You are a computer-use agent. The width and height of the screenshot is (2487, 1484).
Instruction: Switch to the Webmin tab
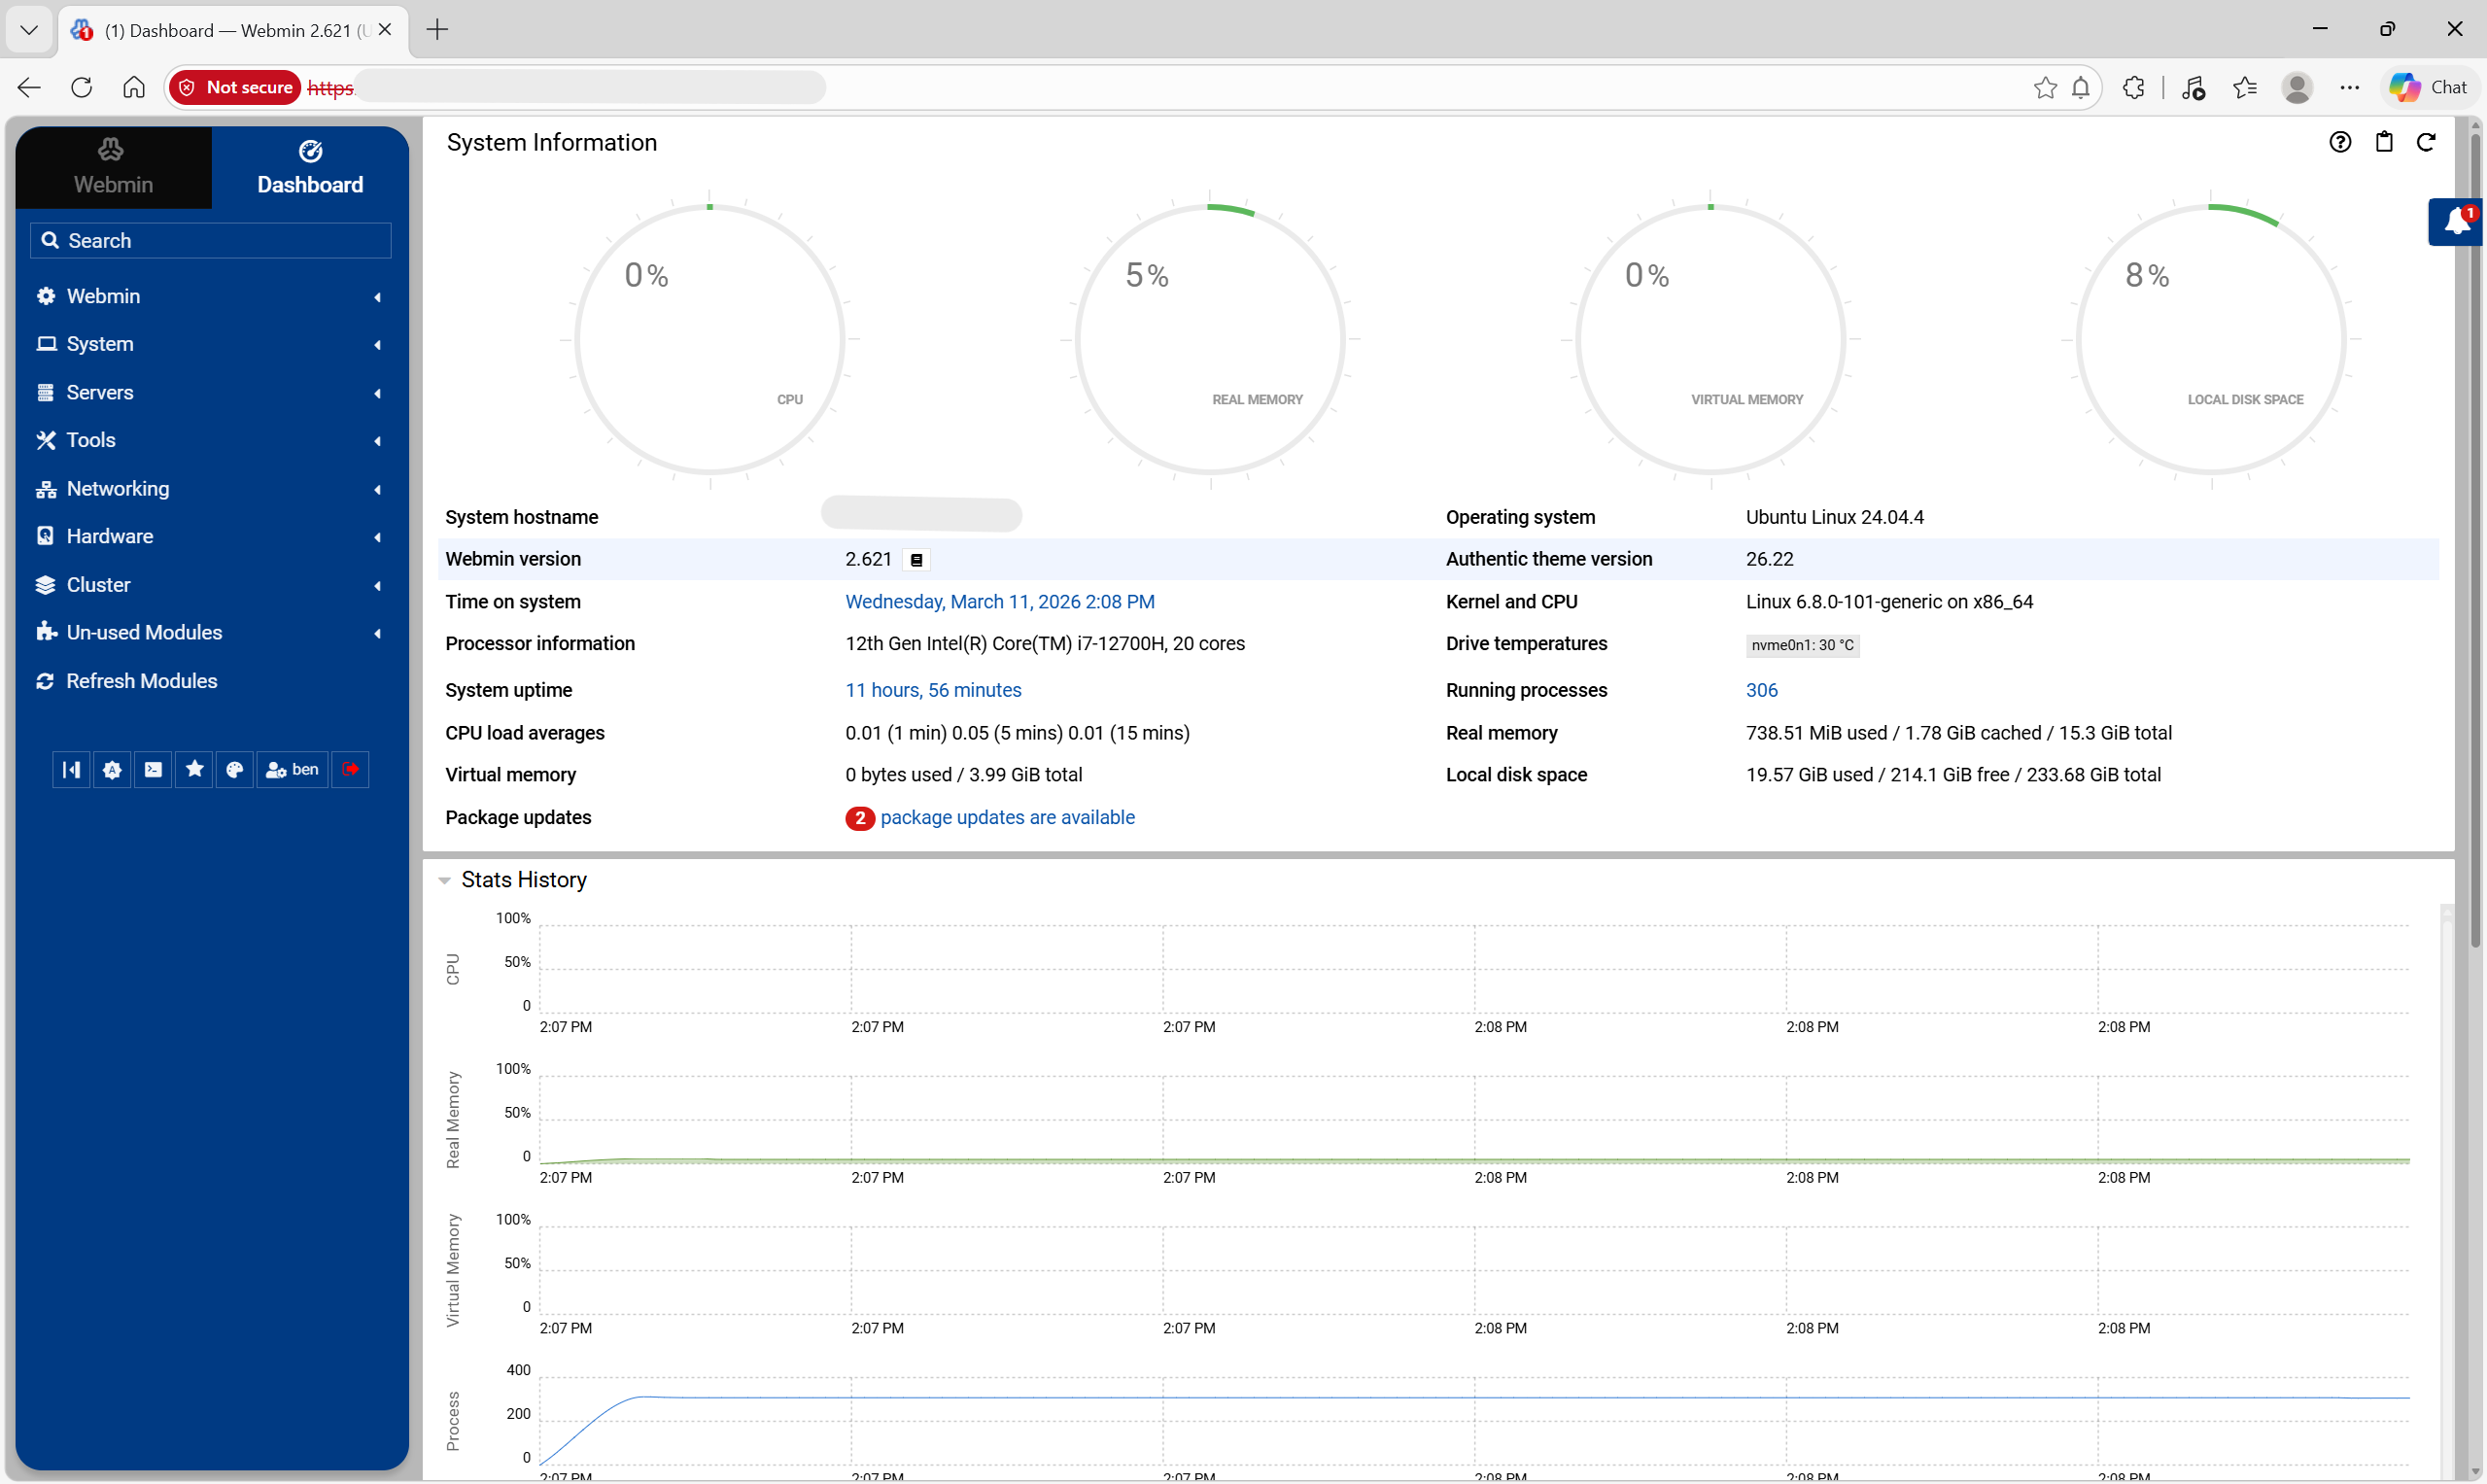[112, 167]
